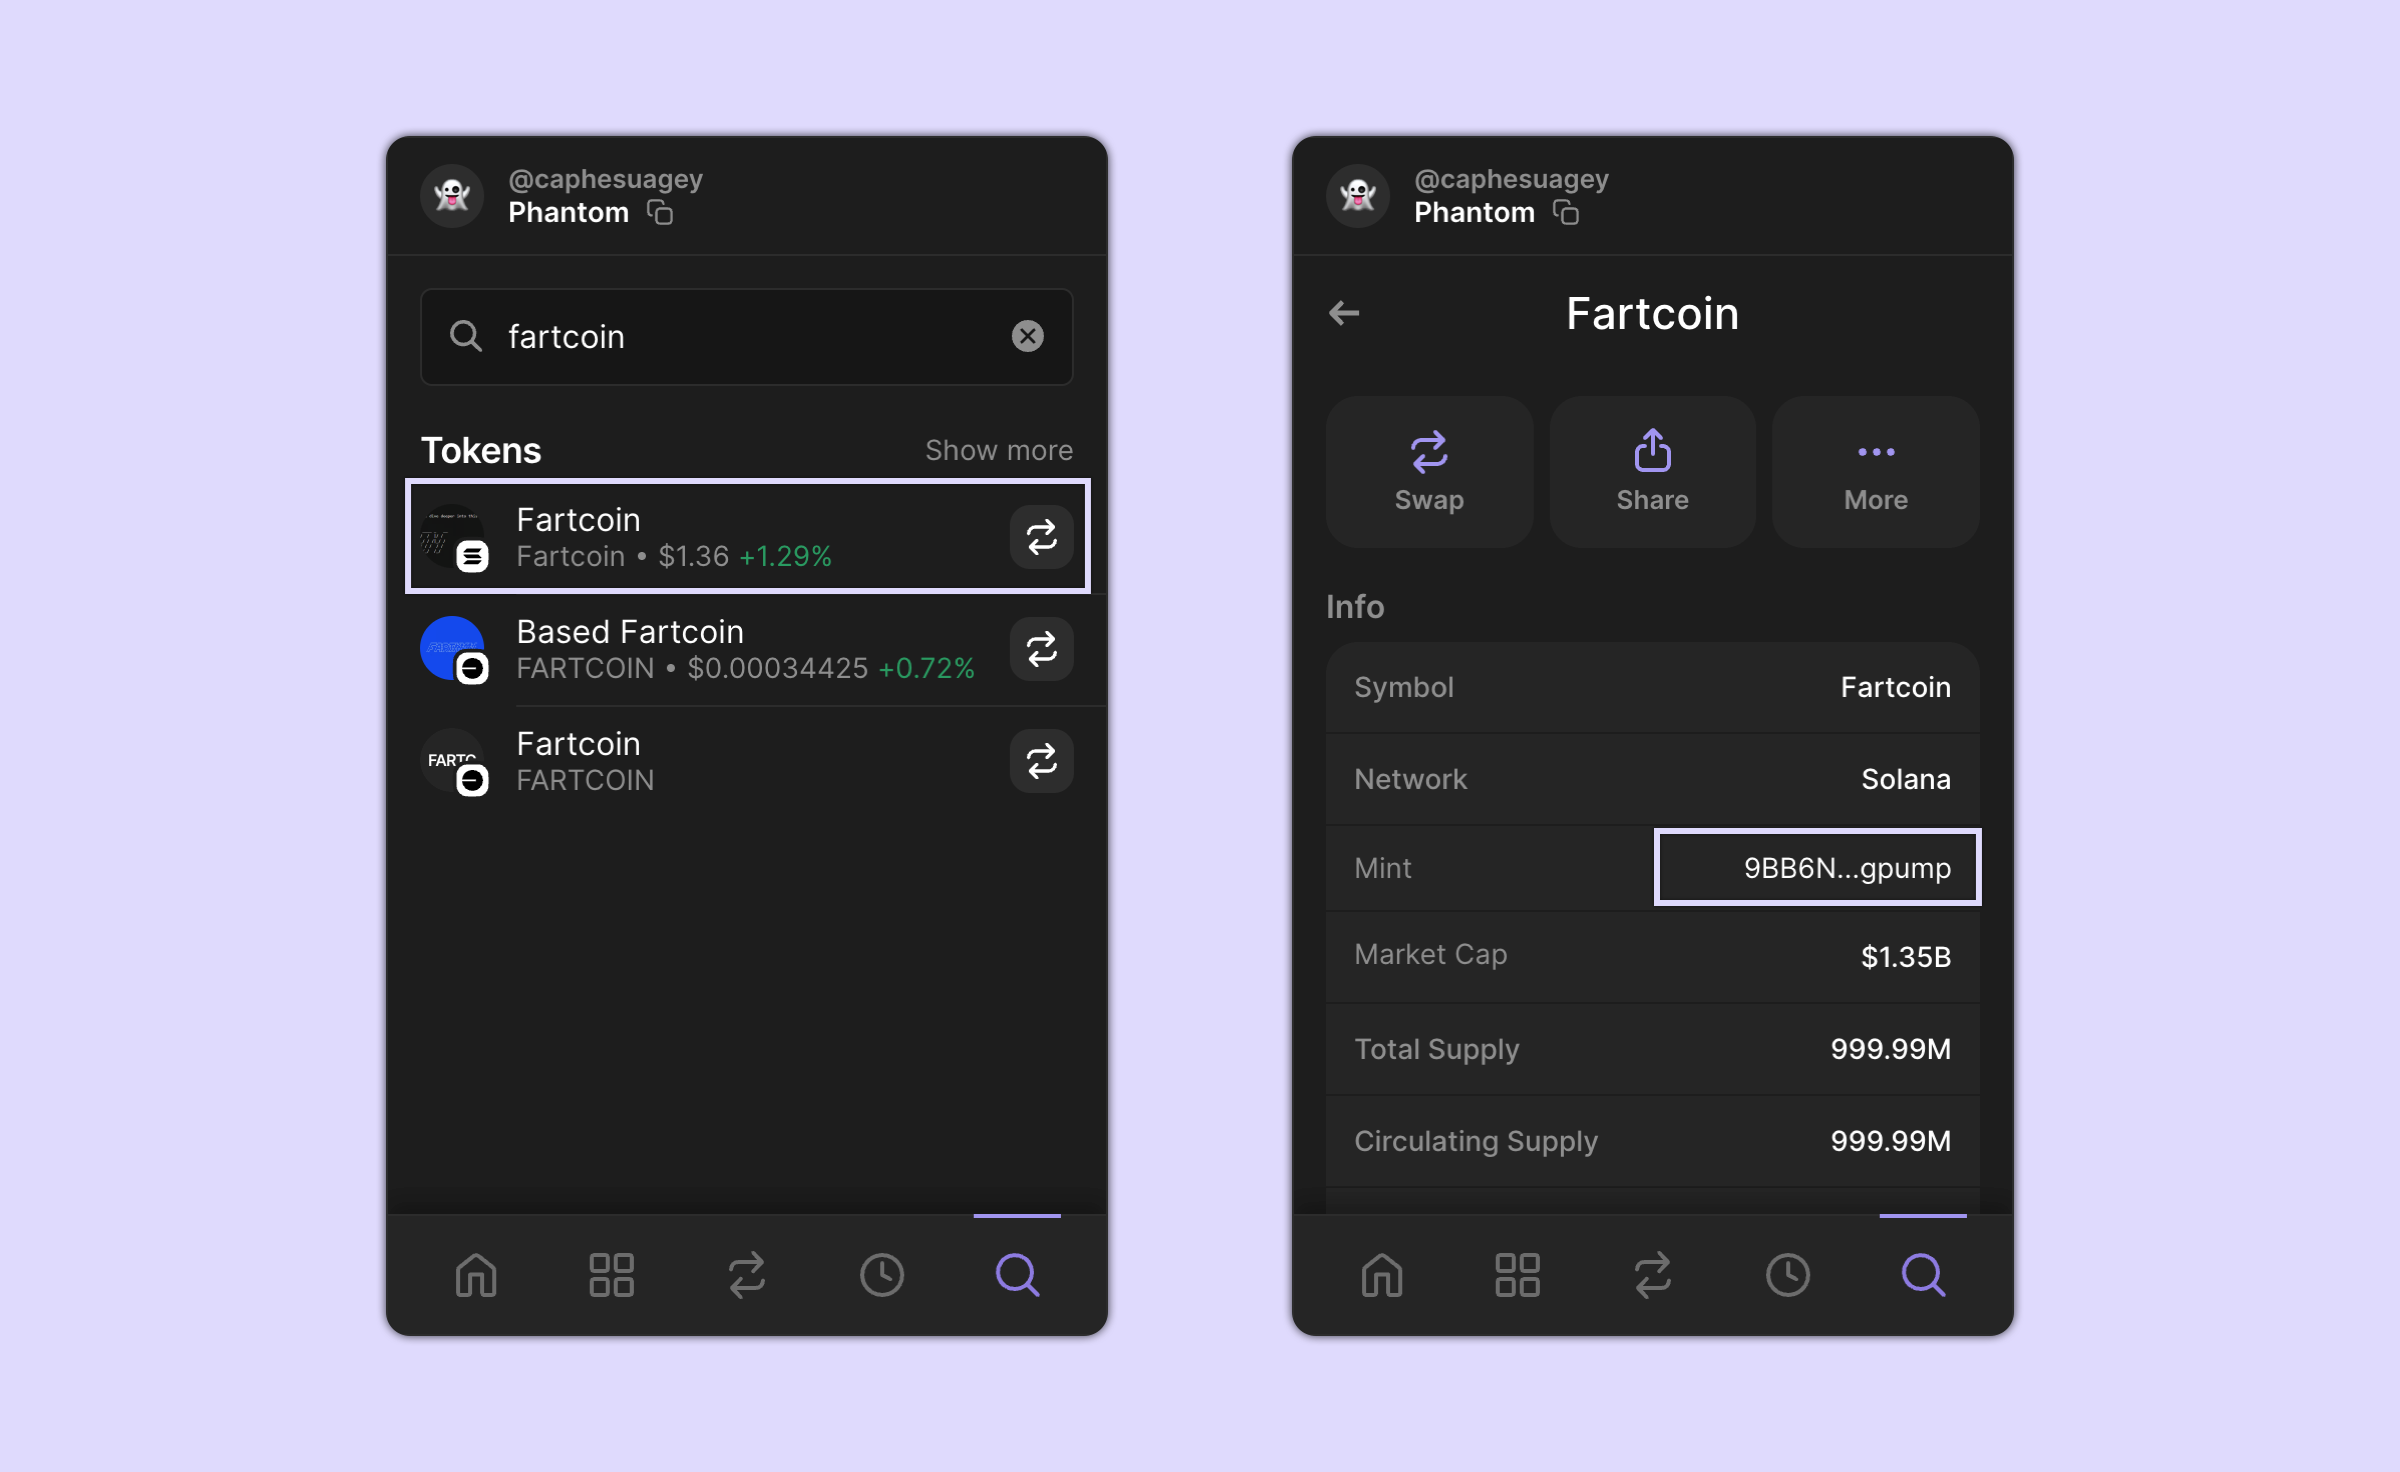Viewport: 2400px width, 1472px height.
Task: Click the search magnifier inside search box
Action: 465,336
